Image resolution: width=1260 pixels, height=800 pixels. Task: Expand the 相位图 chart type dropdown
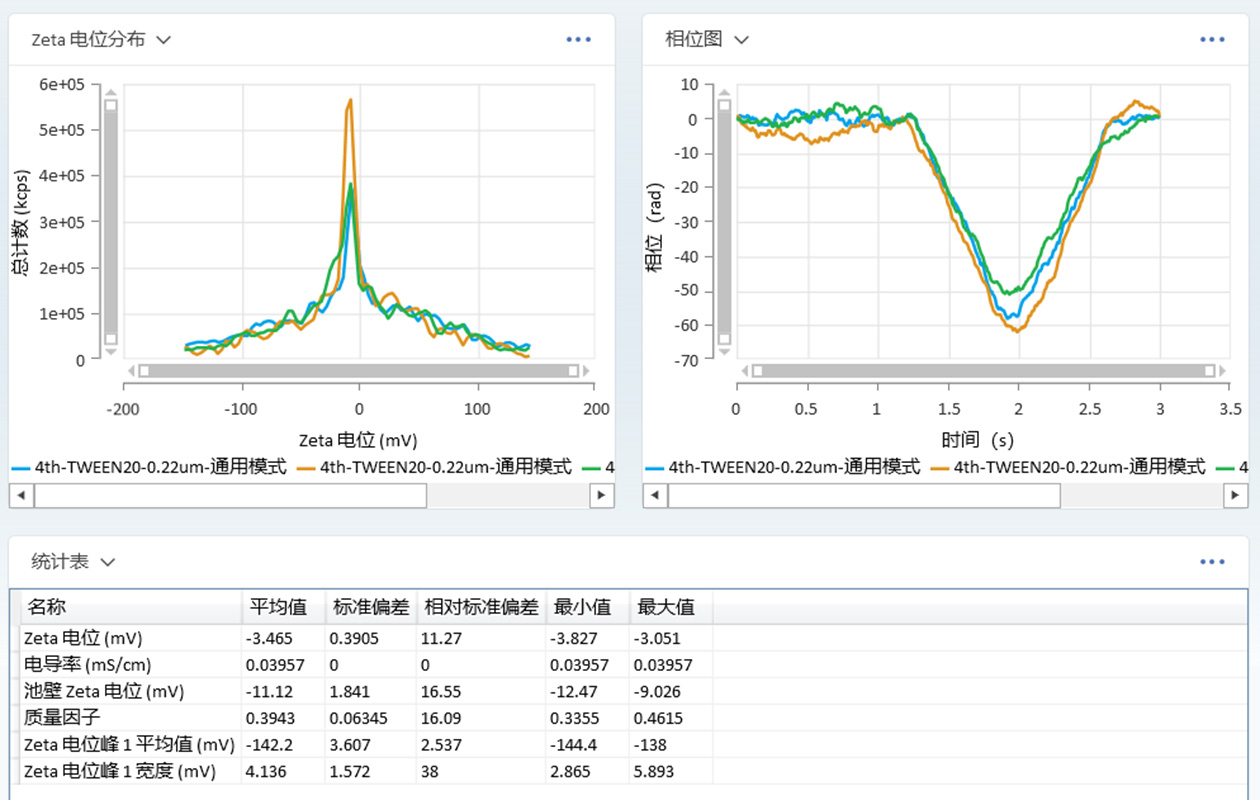click(x=741, y=40)
